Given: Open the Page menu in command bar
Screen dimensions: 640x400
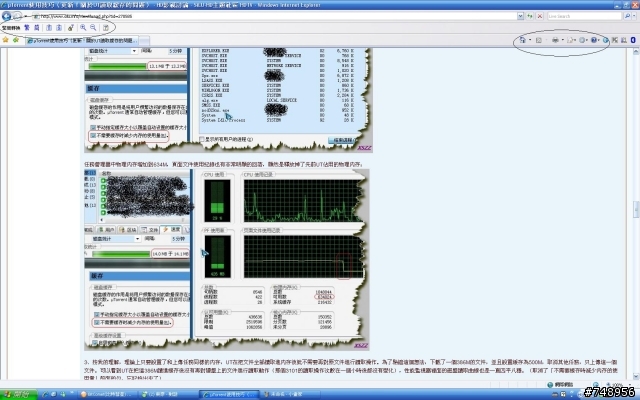Looking at the screenshot, I should point(571,40).
